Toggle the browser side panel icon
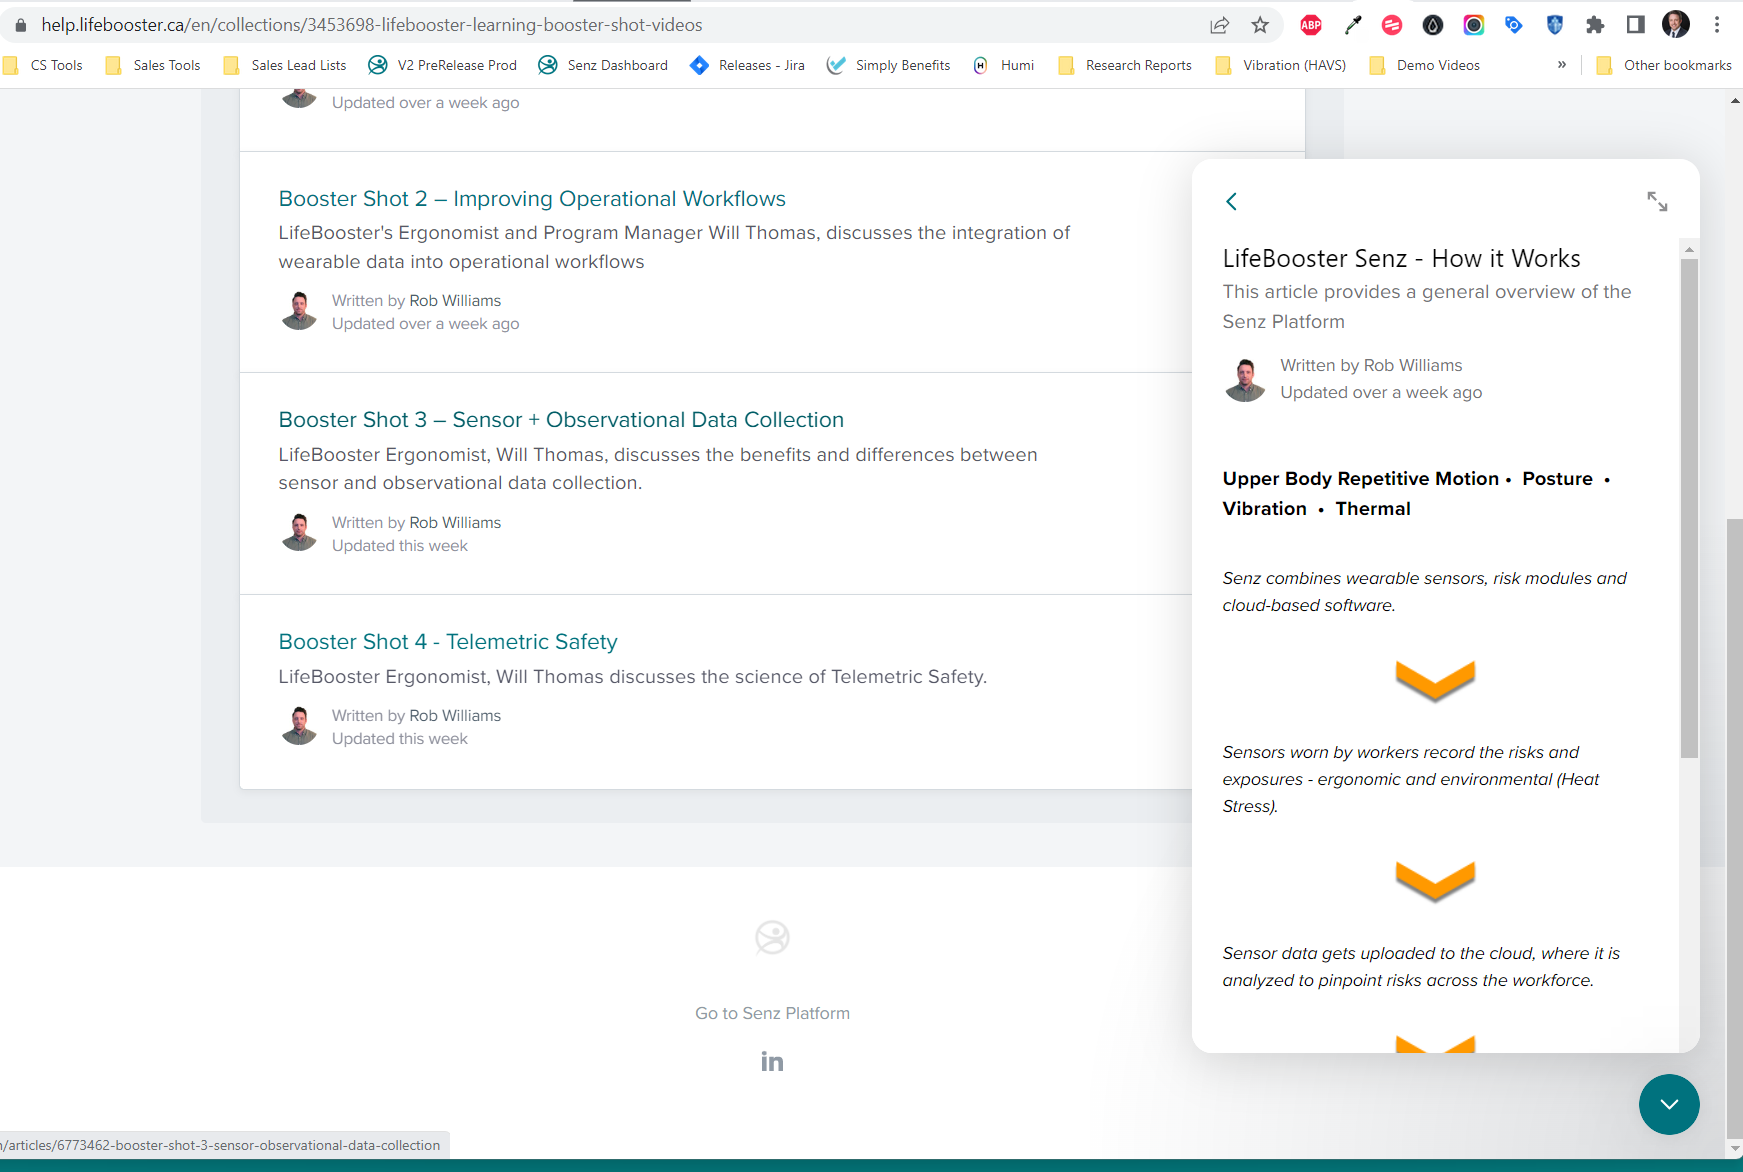The image size is (1743, 1172). tap(1636, 25)
